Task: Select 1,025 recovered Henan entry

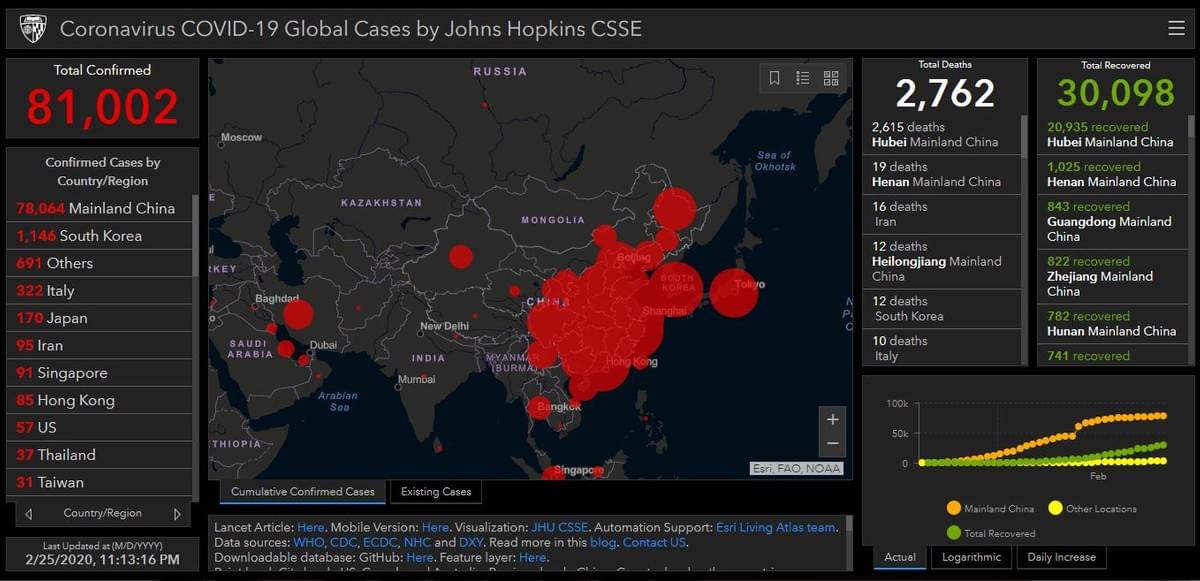Action: [x=1114, y=174]
